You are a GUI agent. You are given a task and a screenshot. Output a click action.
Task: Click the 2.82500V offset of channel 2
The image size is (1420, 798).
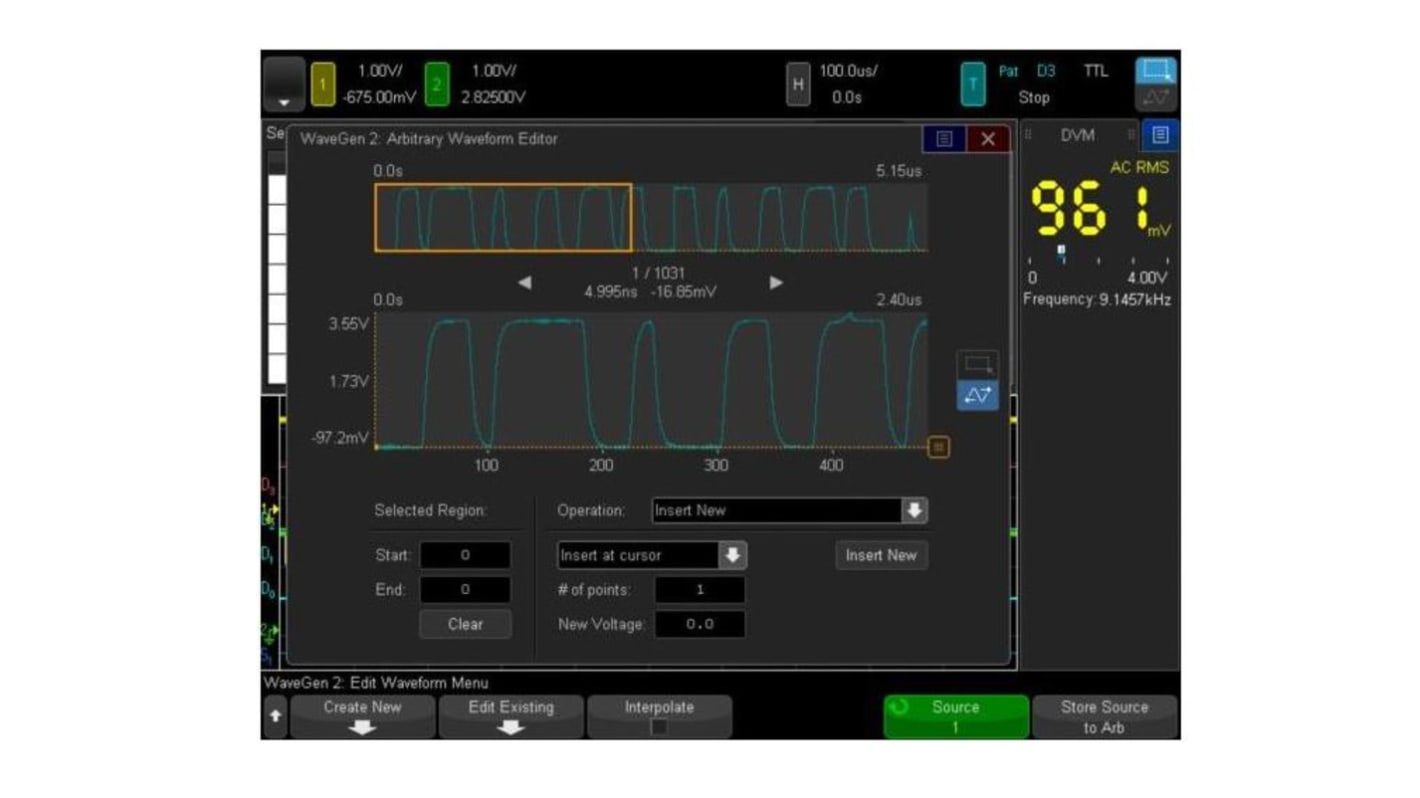tap(493, 98)
